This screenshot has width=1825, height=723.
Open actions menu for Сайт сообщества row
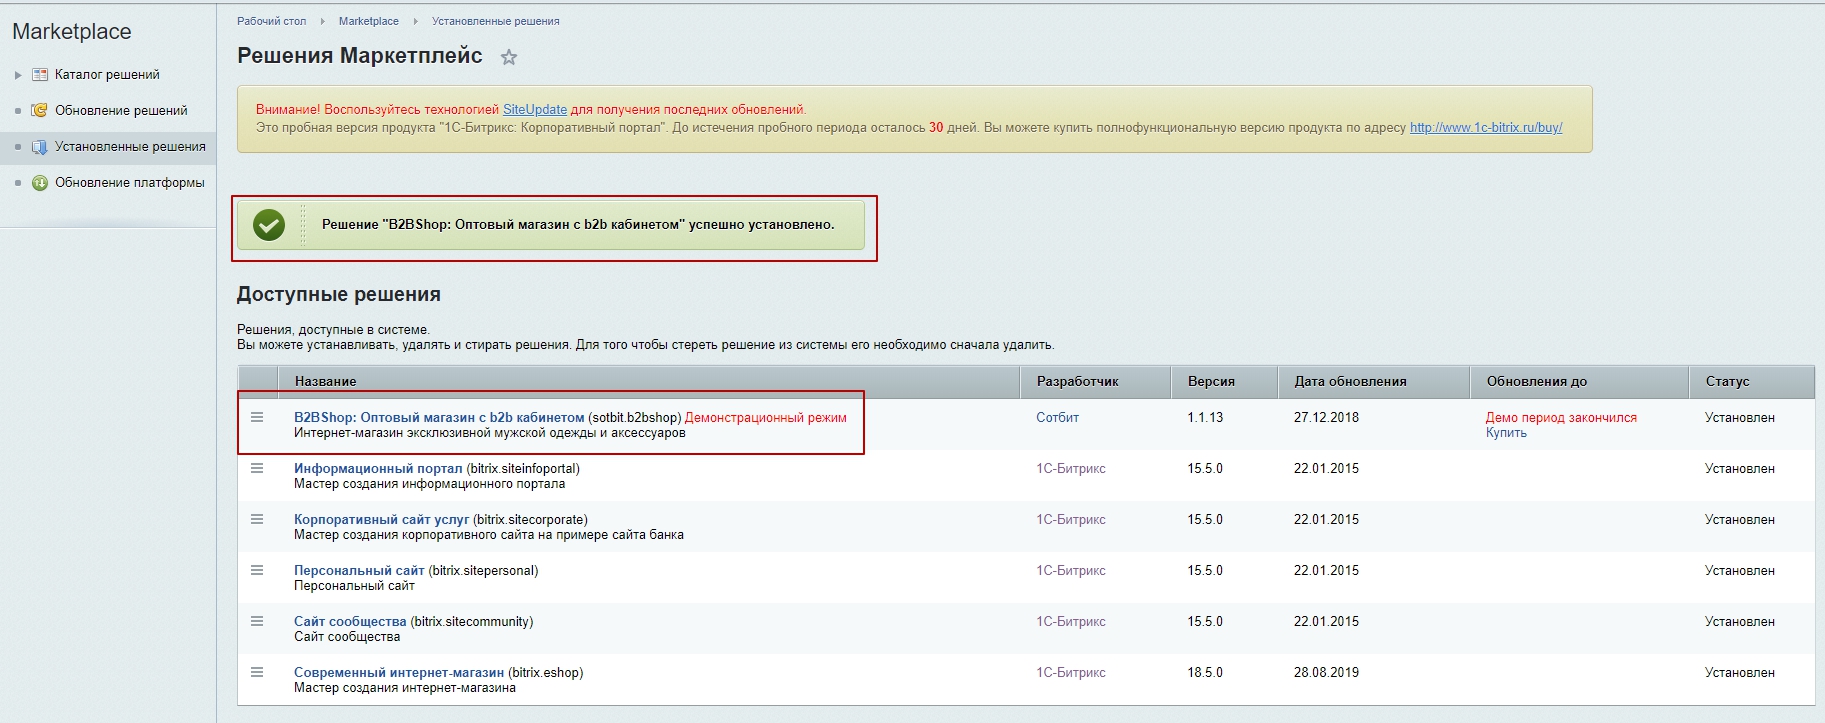pos(257,621)
